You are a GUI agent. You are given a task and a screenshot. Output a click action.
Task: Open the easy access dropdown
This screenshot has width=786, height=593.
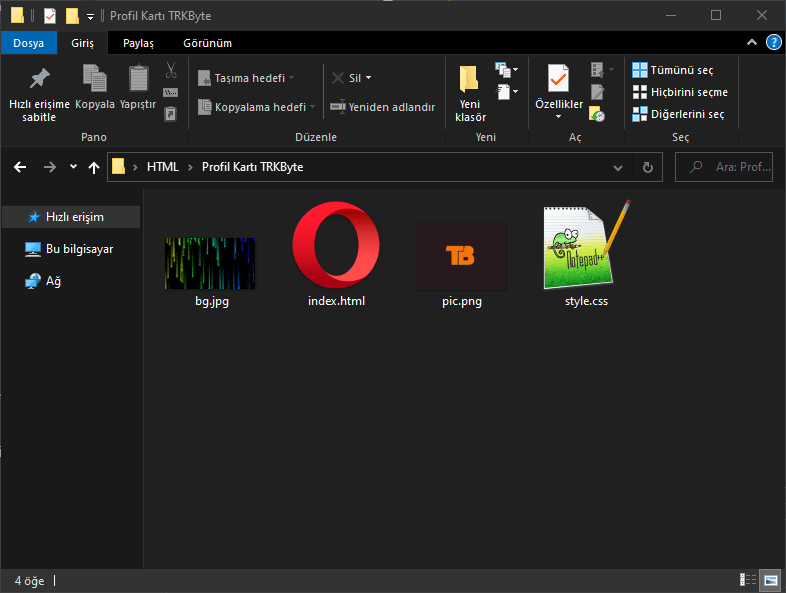point(506,92)
